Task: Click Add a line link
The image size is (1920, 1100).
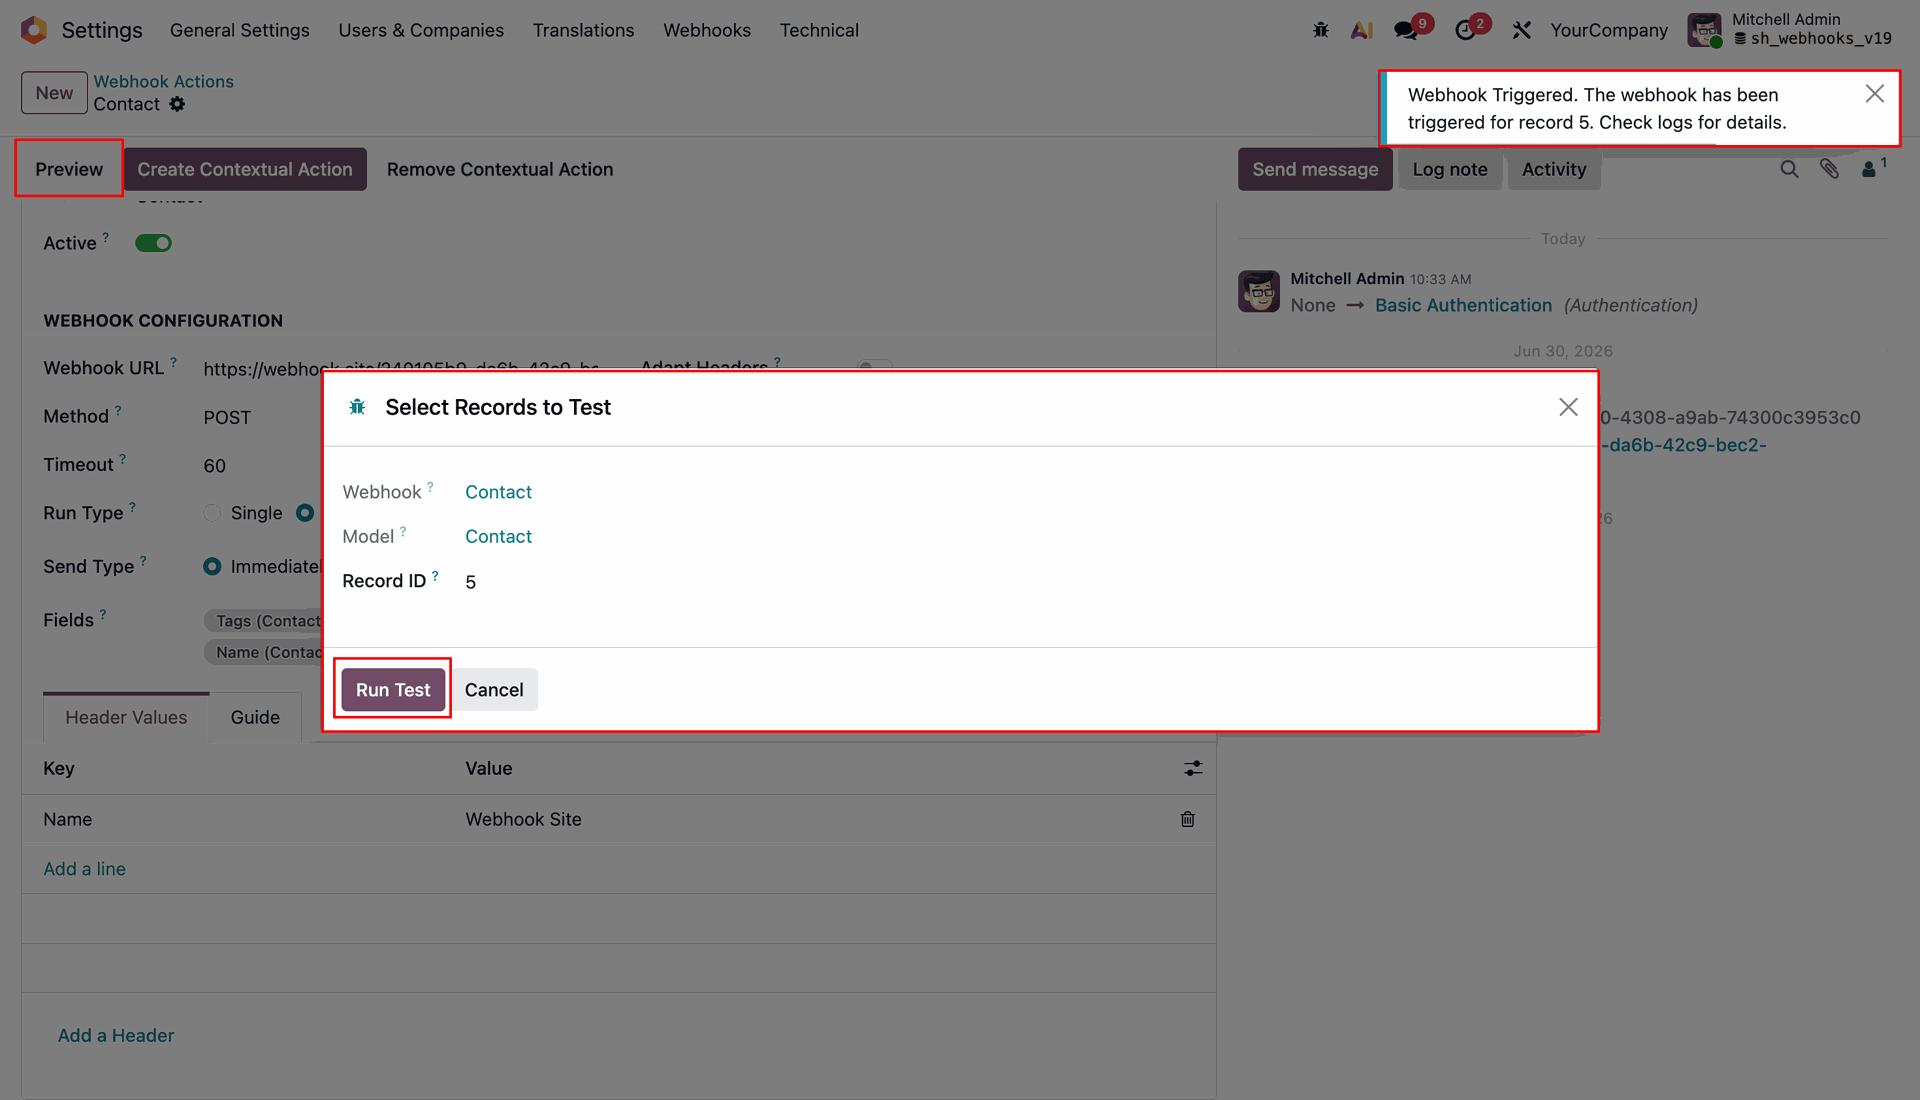Action: 85,869
